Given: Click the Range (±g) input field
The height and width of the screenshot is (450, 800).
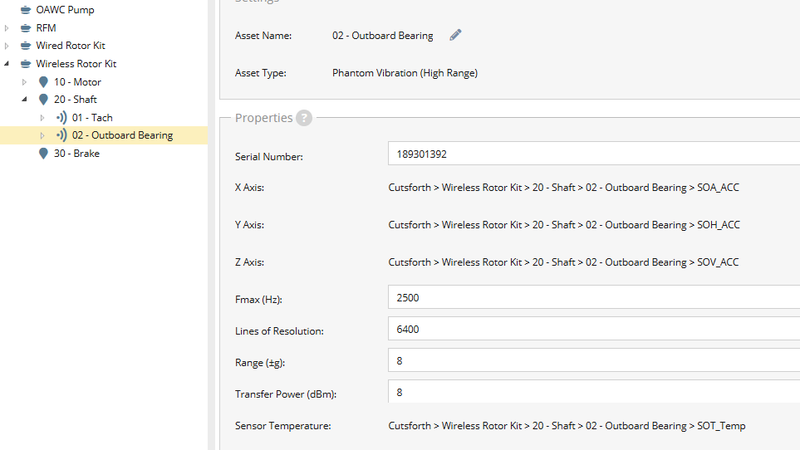Looking at the screenshot, I should (x=594, y=361).
